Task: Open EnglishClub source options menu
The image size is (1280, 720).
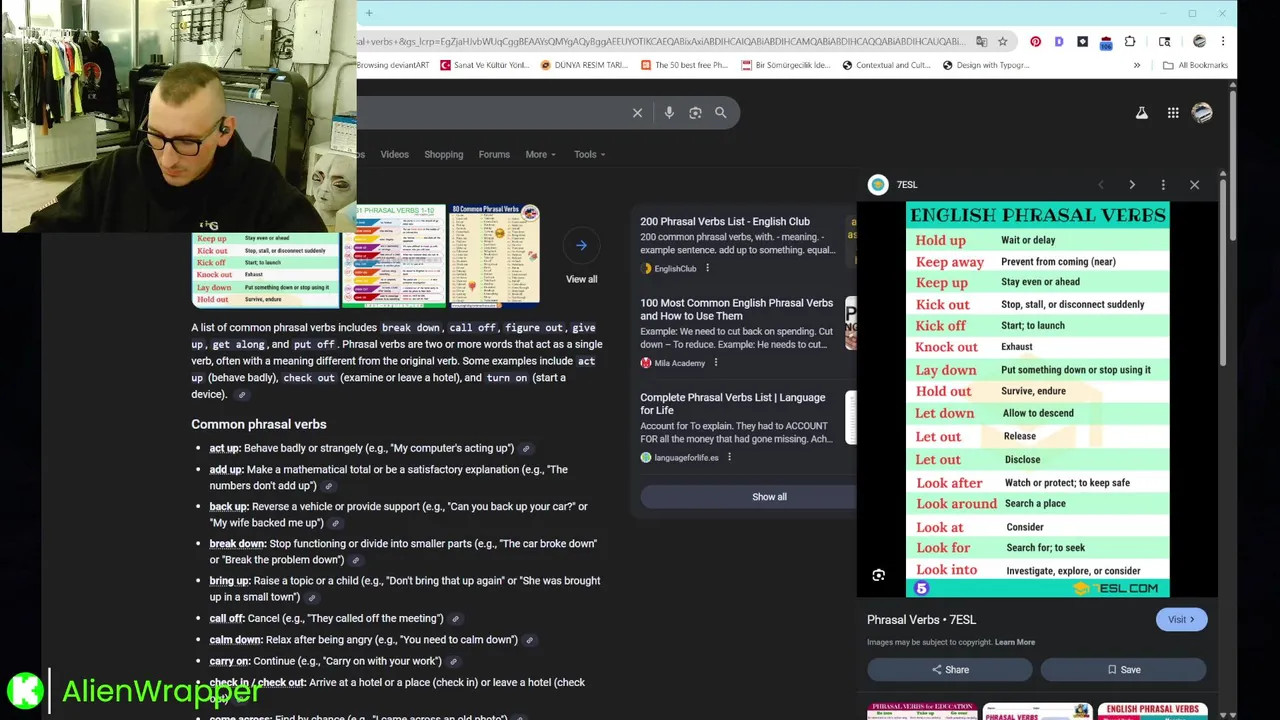Action: [x=707, y=268]
